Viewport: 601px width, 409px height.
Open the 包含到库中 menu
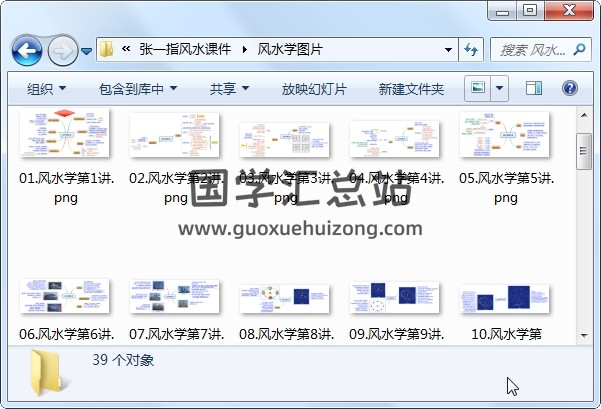pos(134,89)
